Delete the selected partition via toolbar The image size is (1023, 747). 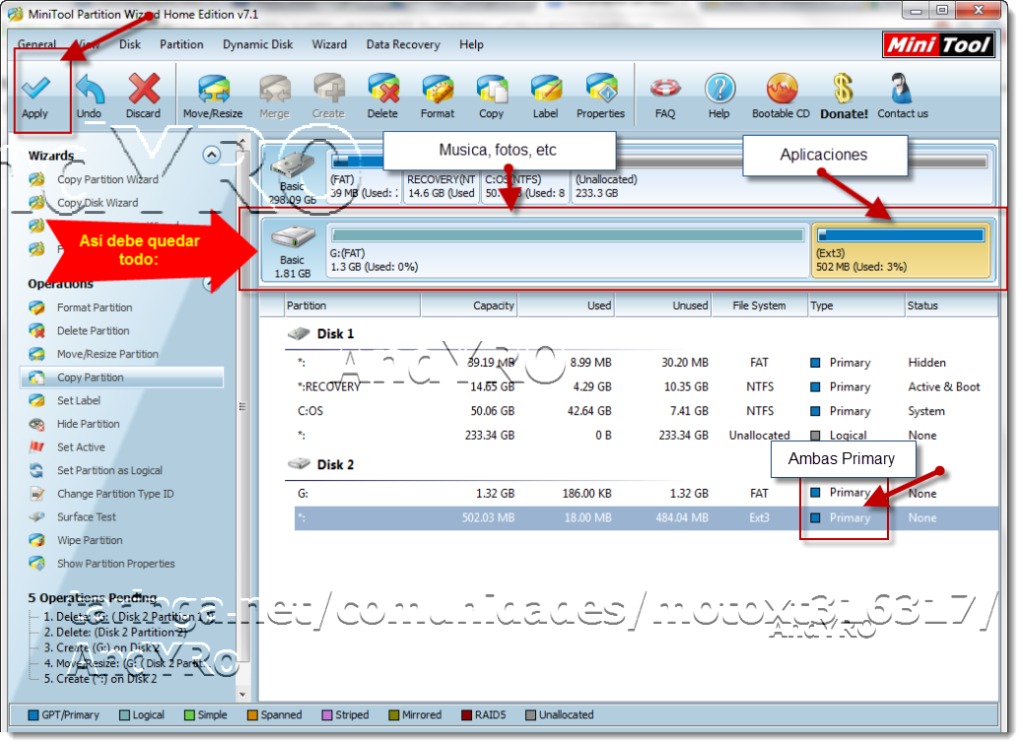pos(382,97)
